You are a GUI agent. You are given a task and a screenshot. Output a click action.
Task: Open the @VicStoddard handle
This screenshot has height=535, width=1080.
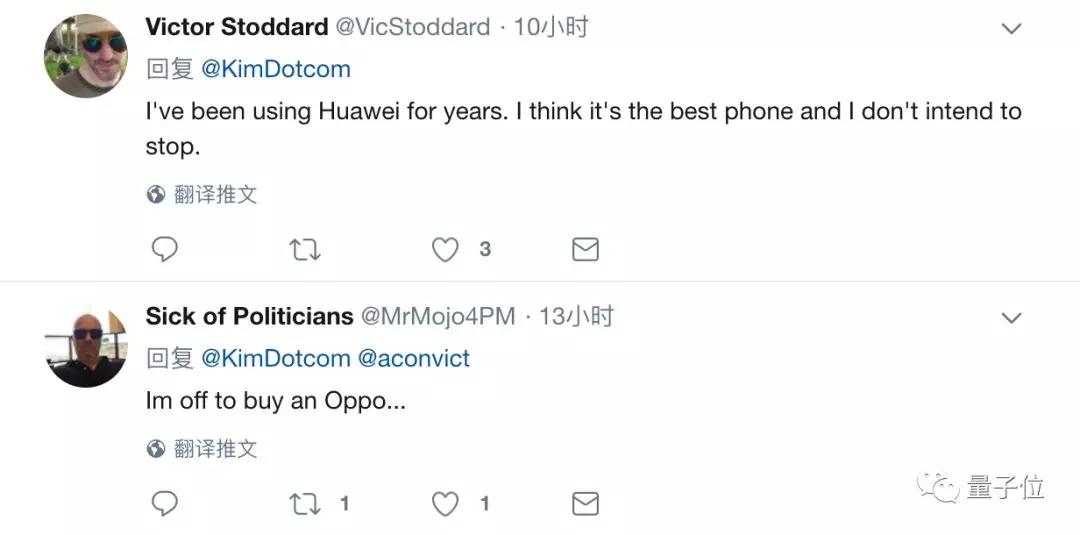pos(412,27)
